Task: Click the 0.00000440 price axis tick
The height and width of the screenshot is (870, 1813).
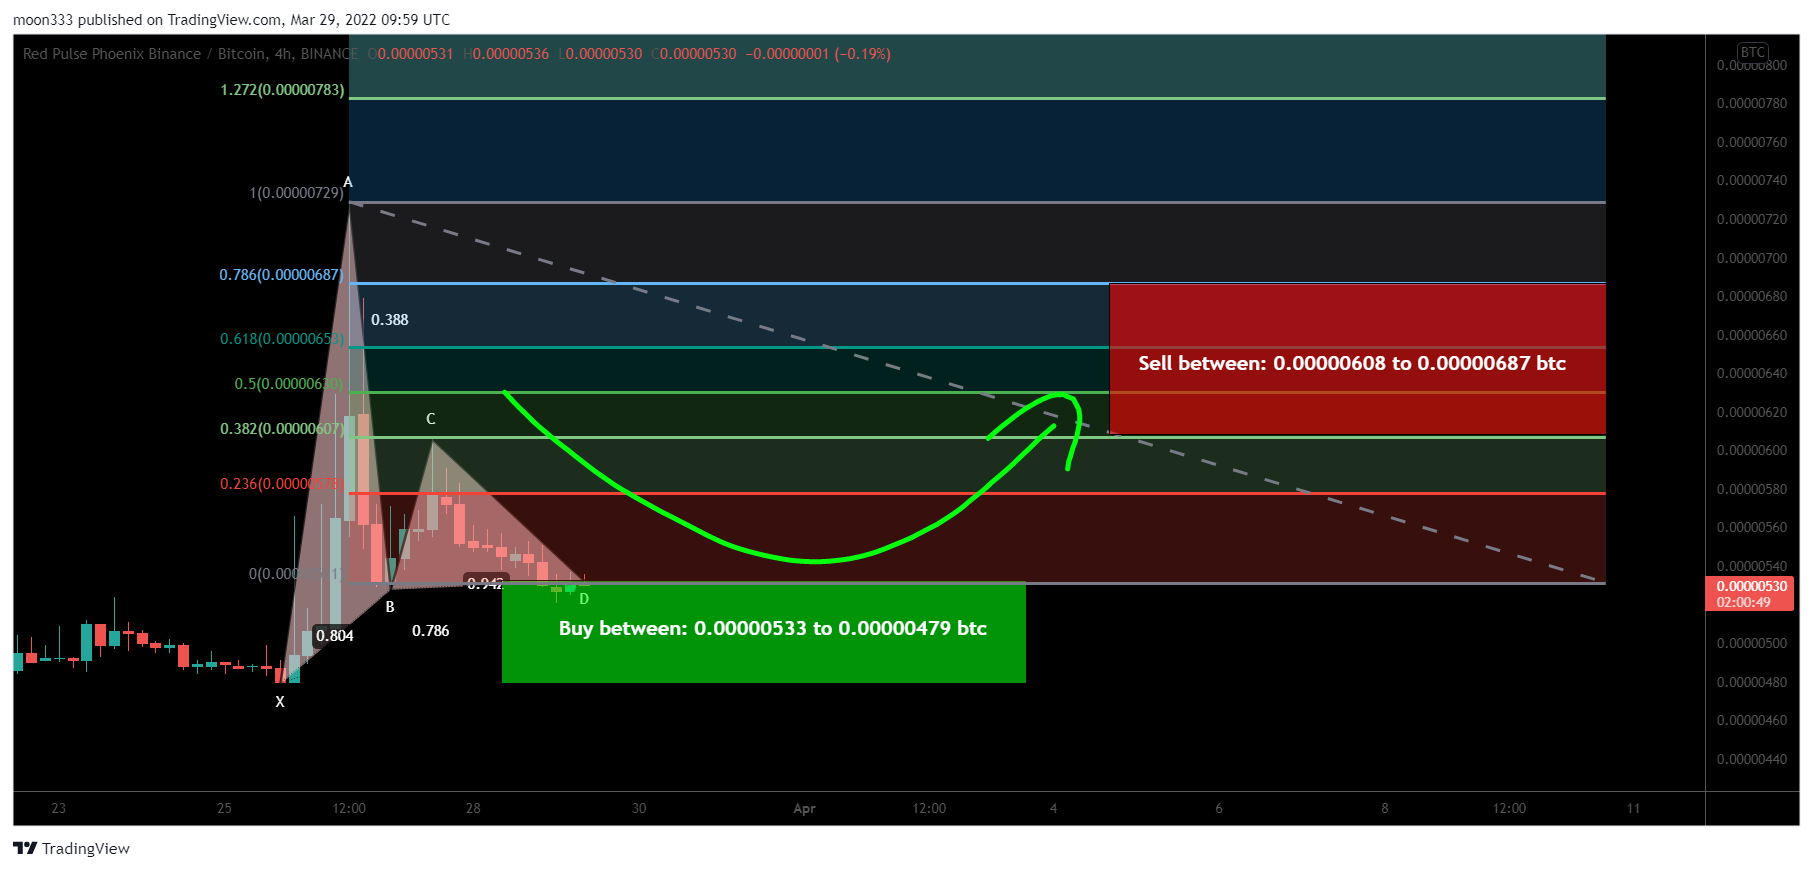Action: click(x=1751, y=760)
